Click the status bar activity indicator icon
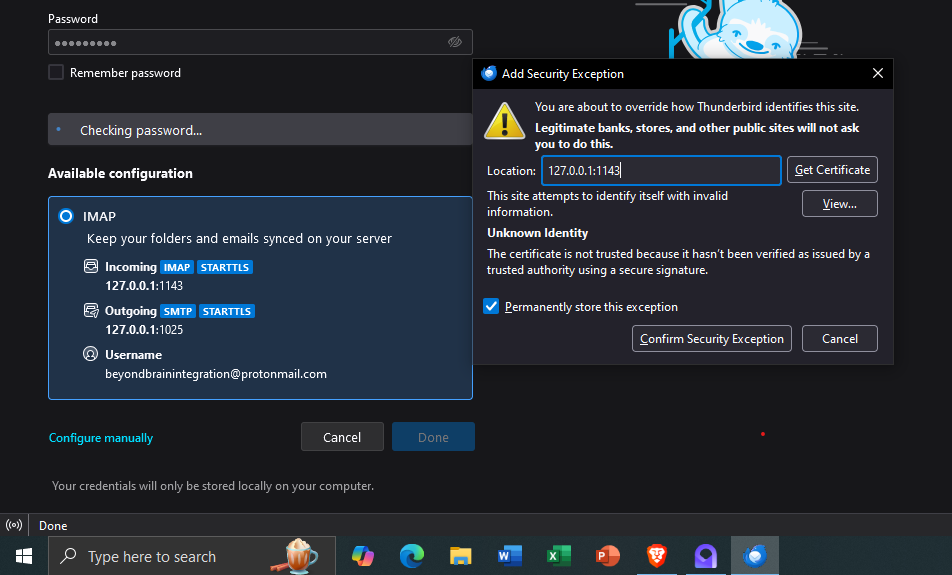 (x=14, y=525)
